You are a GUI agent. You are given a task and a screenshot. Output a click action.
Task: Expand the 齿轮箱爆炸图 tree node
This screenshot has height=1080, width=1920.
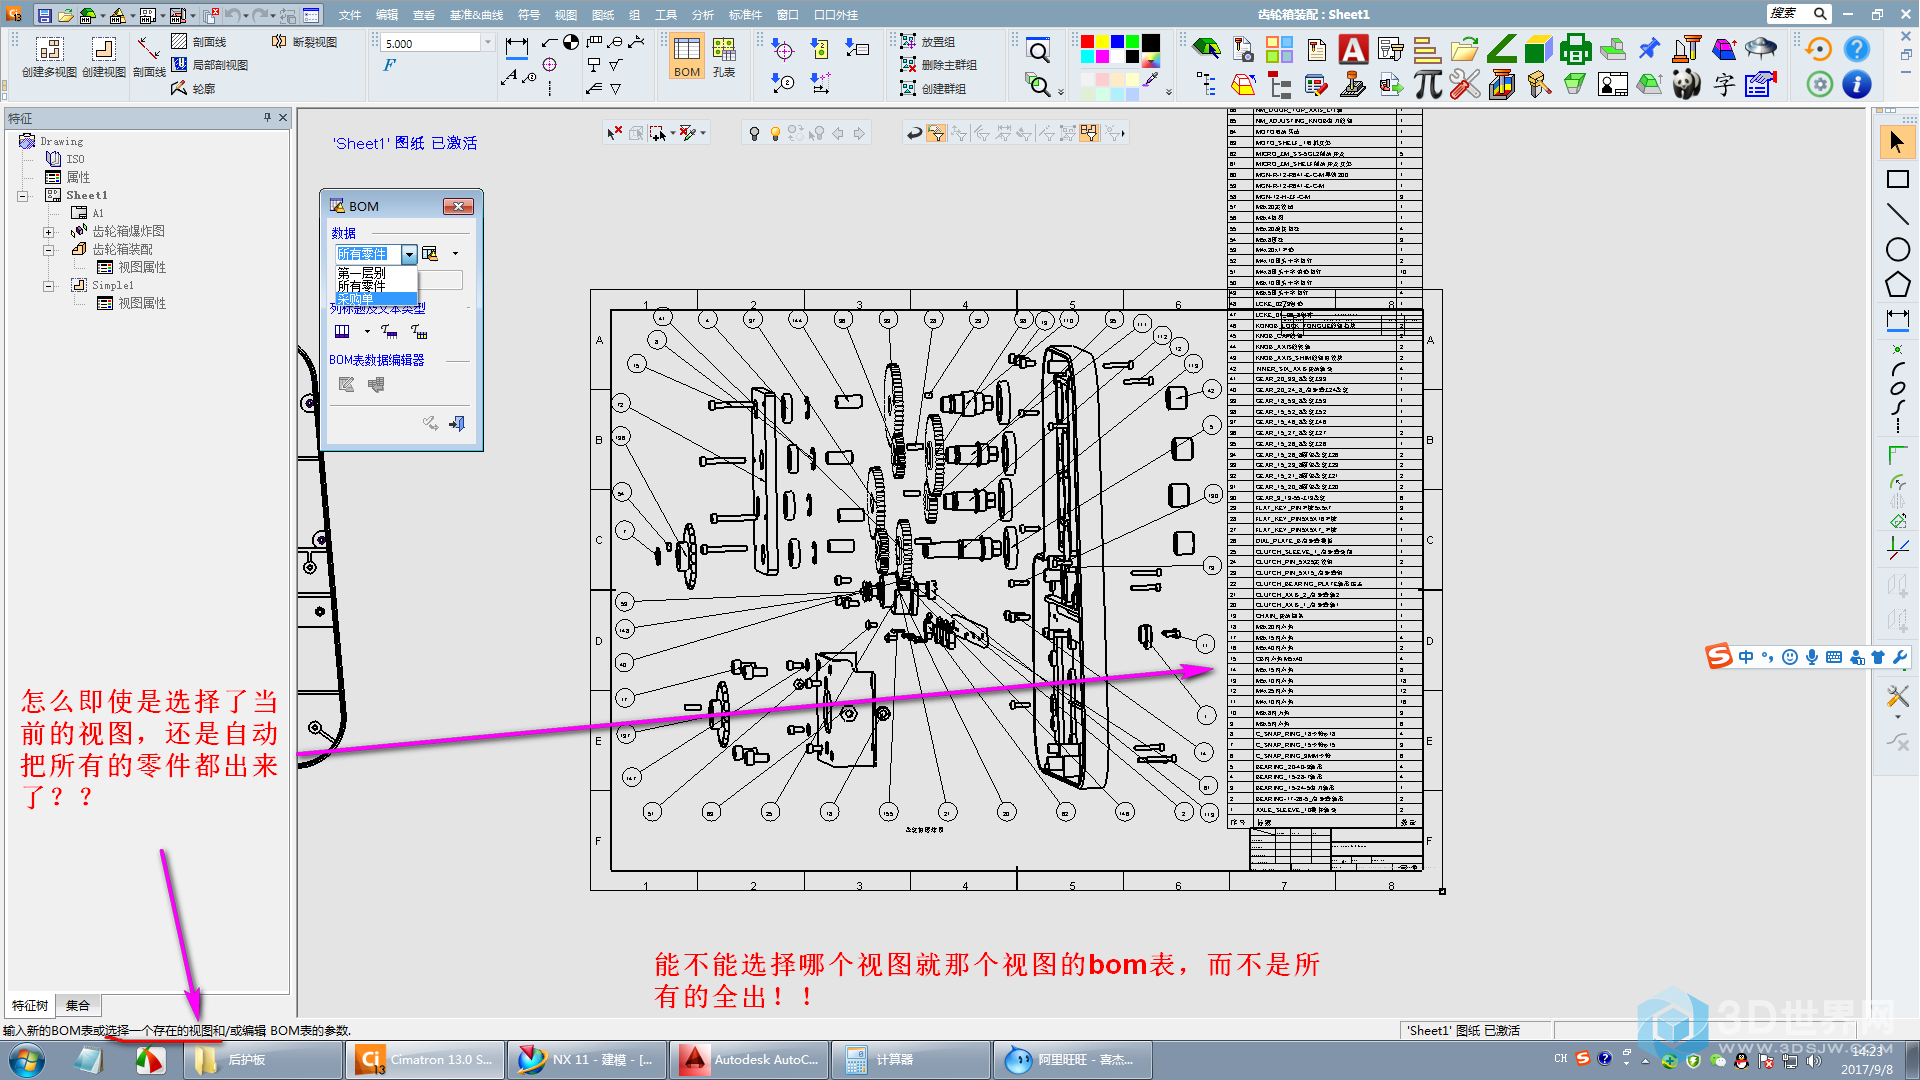click(x=48, y=232)
